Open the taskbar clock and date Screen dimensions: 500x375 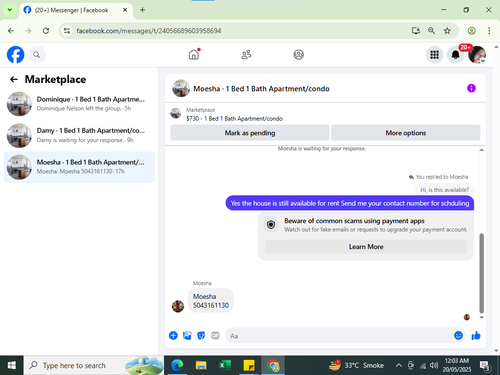[457, 365]
